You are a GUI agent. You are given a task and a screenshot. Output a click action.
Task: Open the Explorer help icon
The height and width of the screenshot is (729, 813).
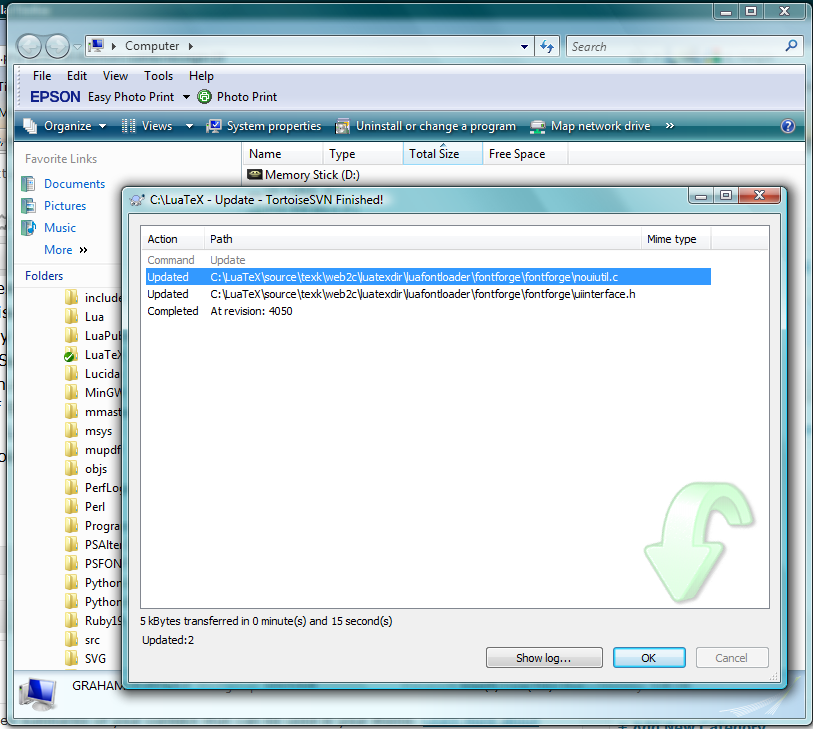788,126
